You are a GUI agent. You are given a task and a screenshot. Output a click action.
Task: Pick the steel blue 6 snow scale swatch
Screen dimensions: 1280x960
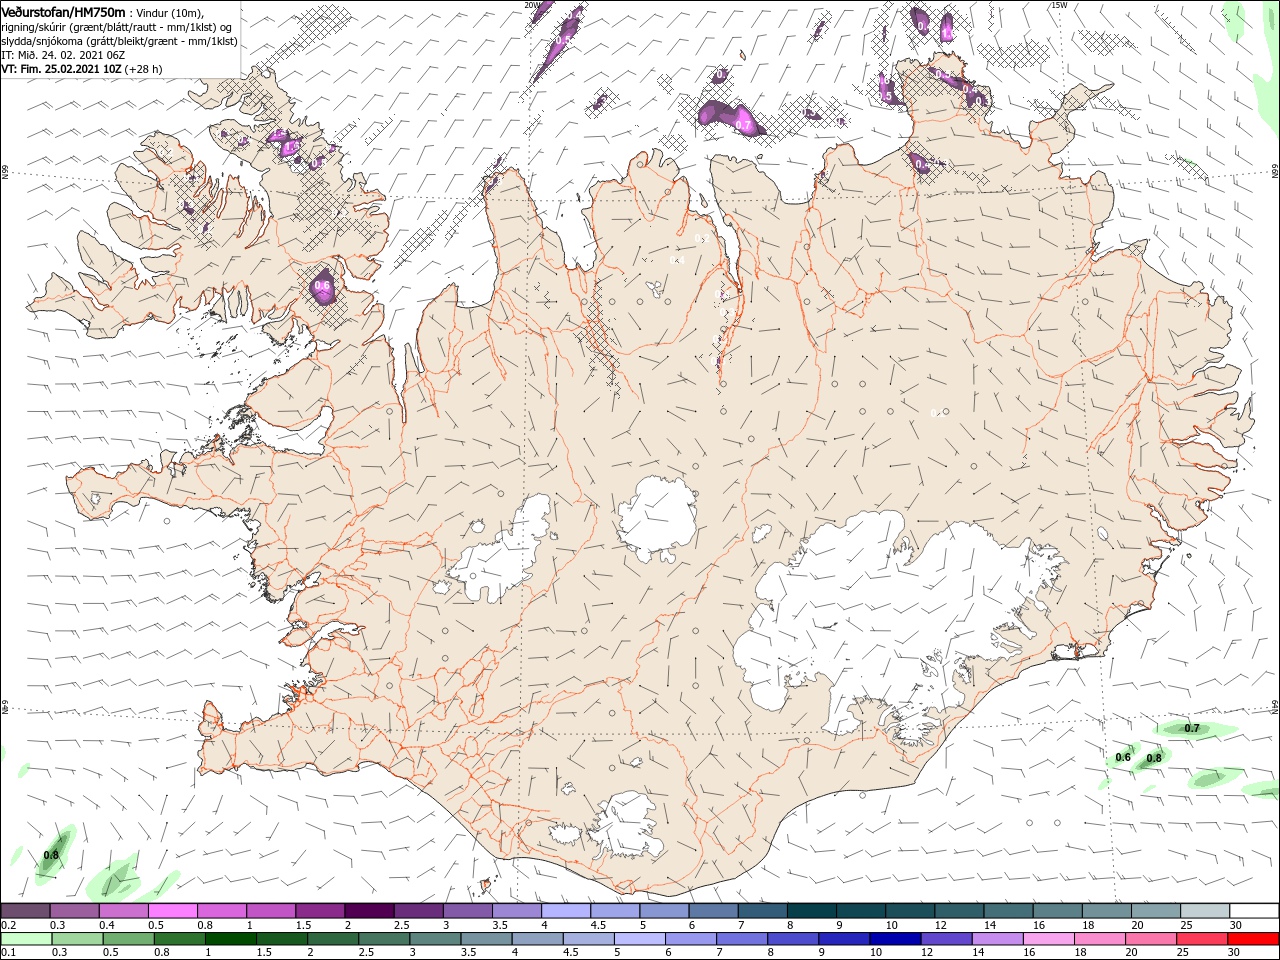coord(713,910)
